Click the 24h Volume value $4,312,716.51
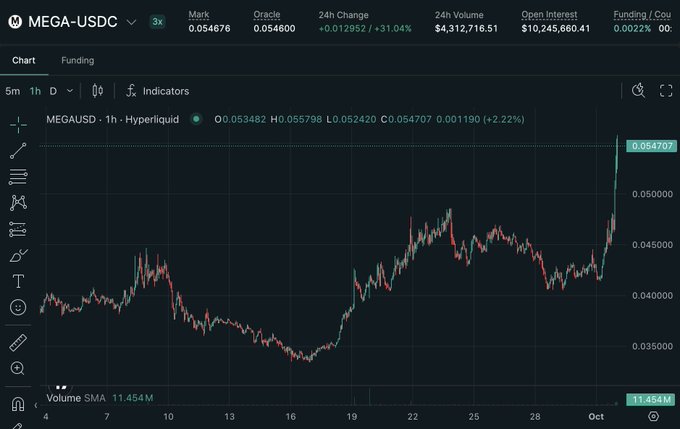 click(466, 29)
